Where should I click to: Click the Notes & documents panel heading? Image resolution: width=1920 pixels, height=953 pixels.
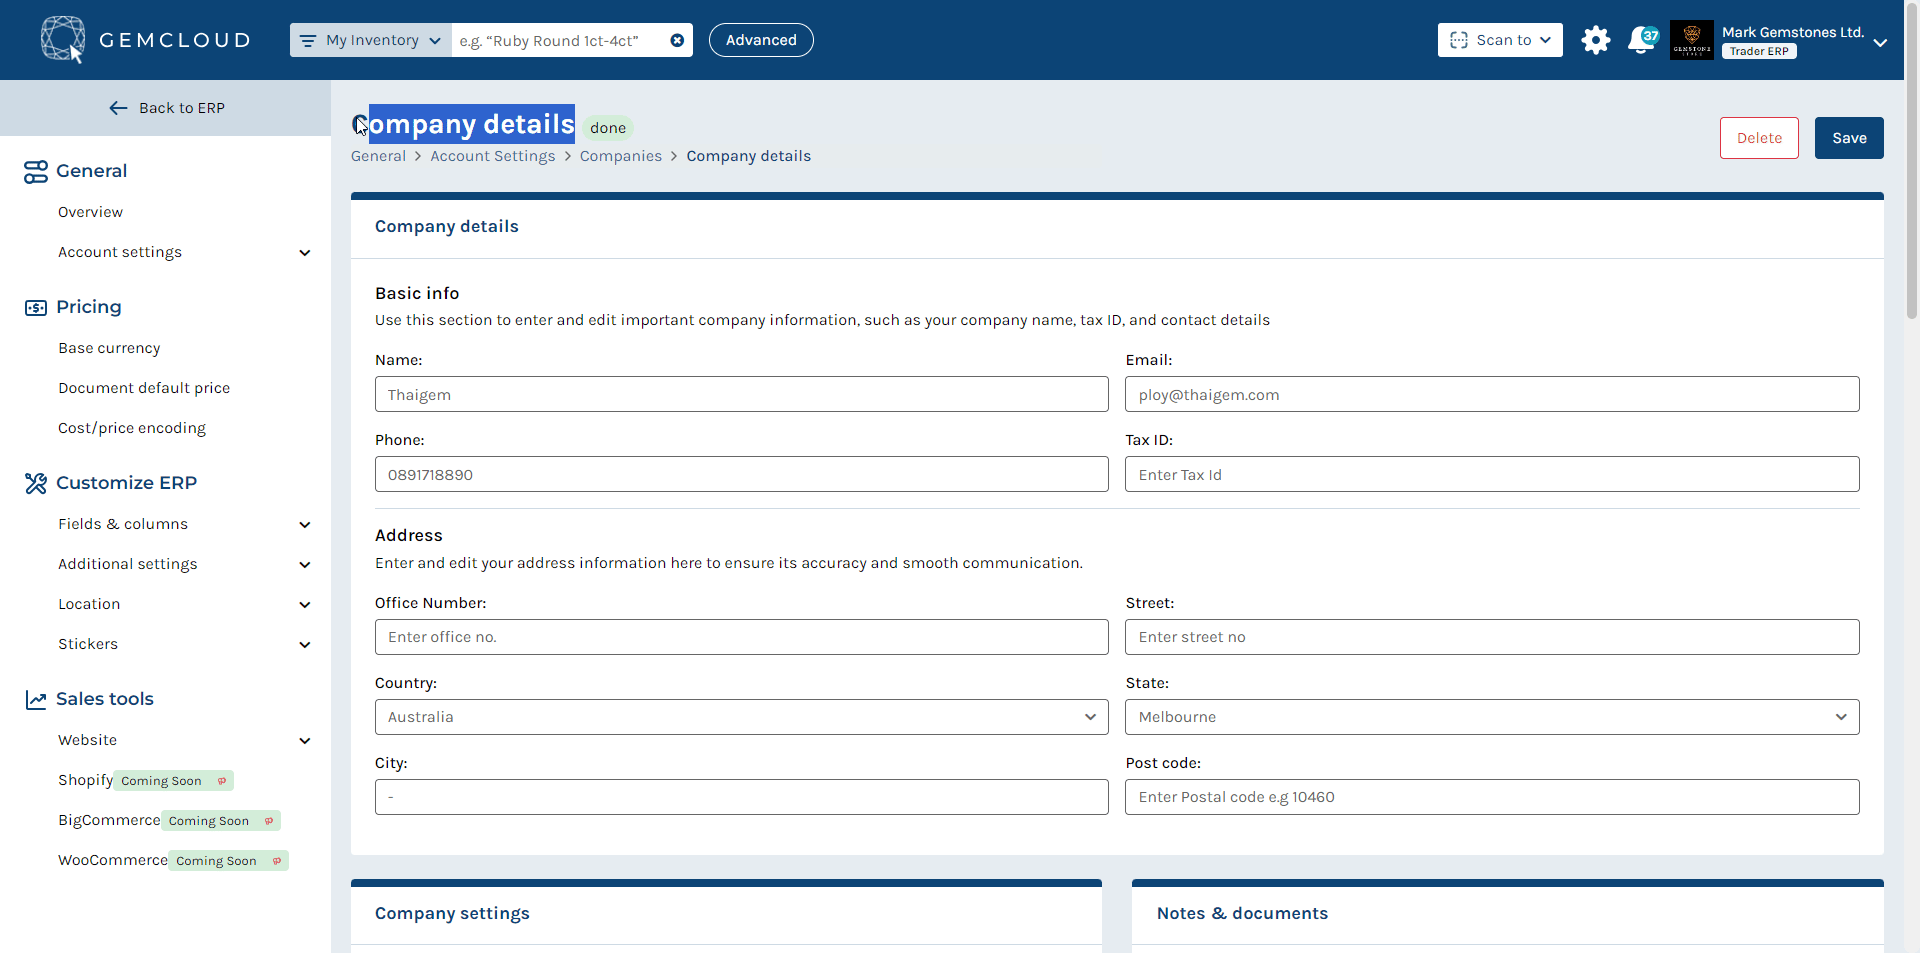click(1242, 913)
